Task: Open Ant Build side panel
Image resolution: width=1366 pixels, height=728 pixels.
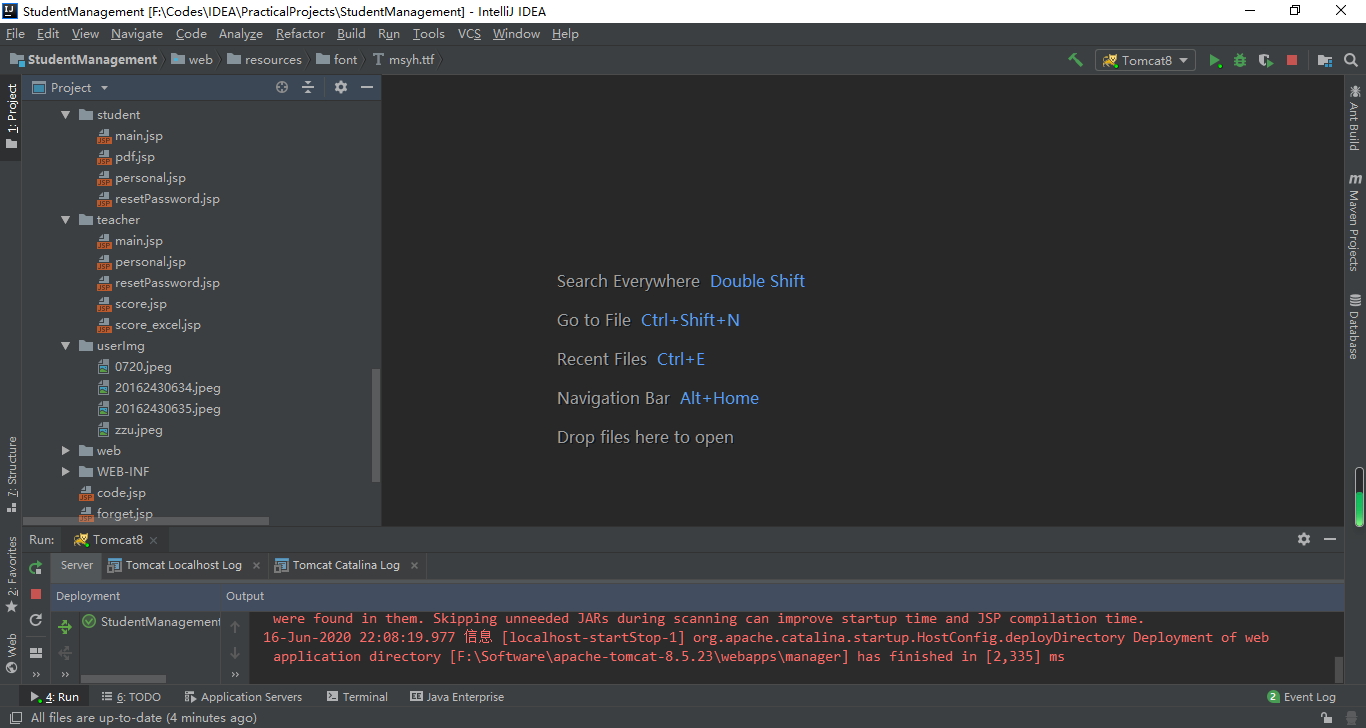Action: (x=1355, y=118)
